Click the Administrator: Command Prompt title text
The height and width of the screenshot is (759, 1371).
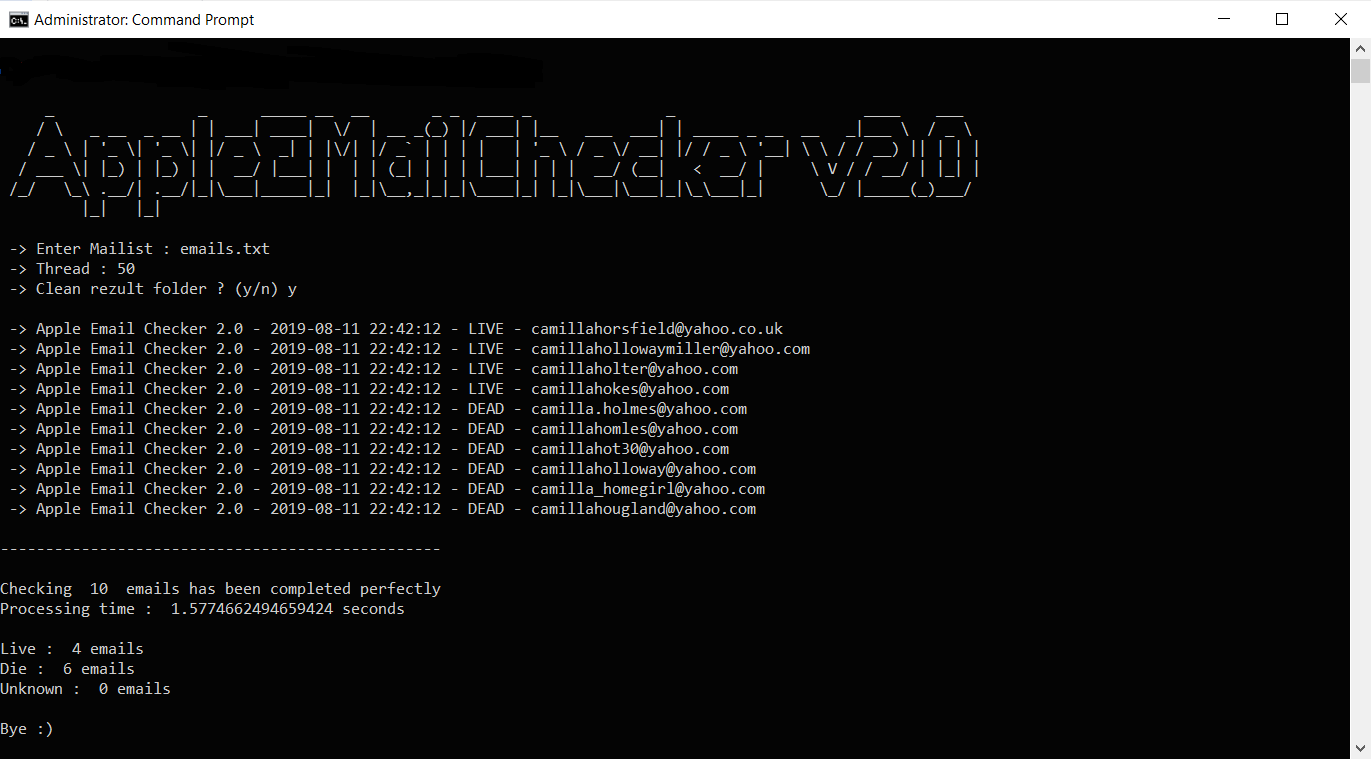(x=144, y=19)
